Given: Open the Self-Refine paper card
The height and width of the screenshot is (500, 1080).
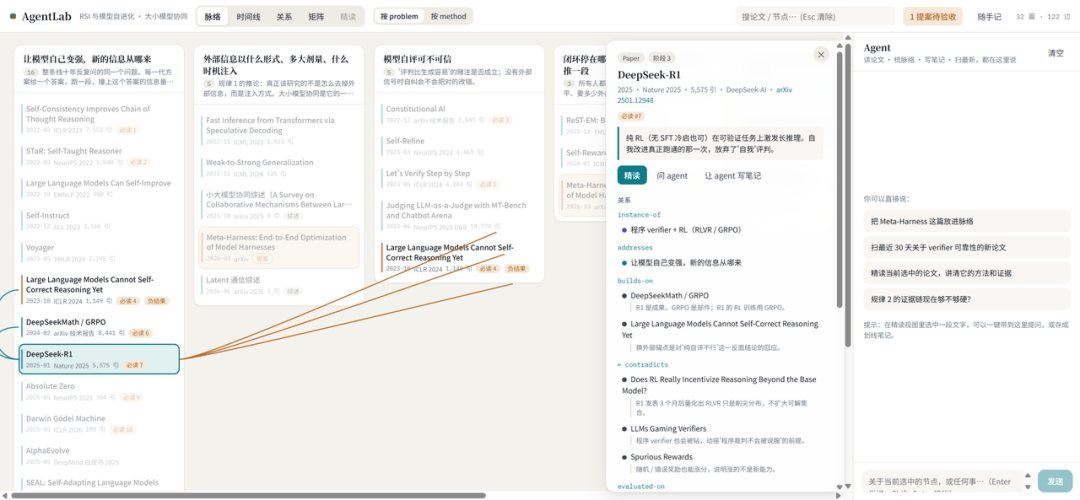Looking at the screenshot, I should click(x=460, y=146).
